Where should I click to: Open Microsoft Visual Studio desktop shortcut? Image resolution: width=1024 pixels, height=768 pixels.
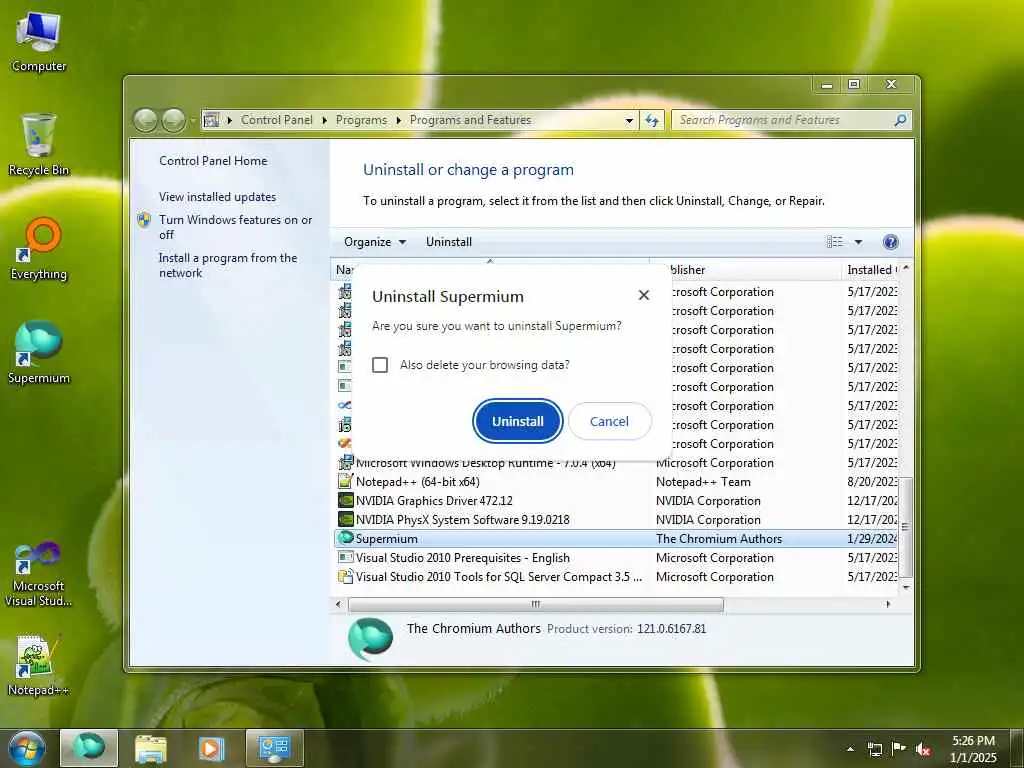39,575
